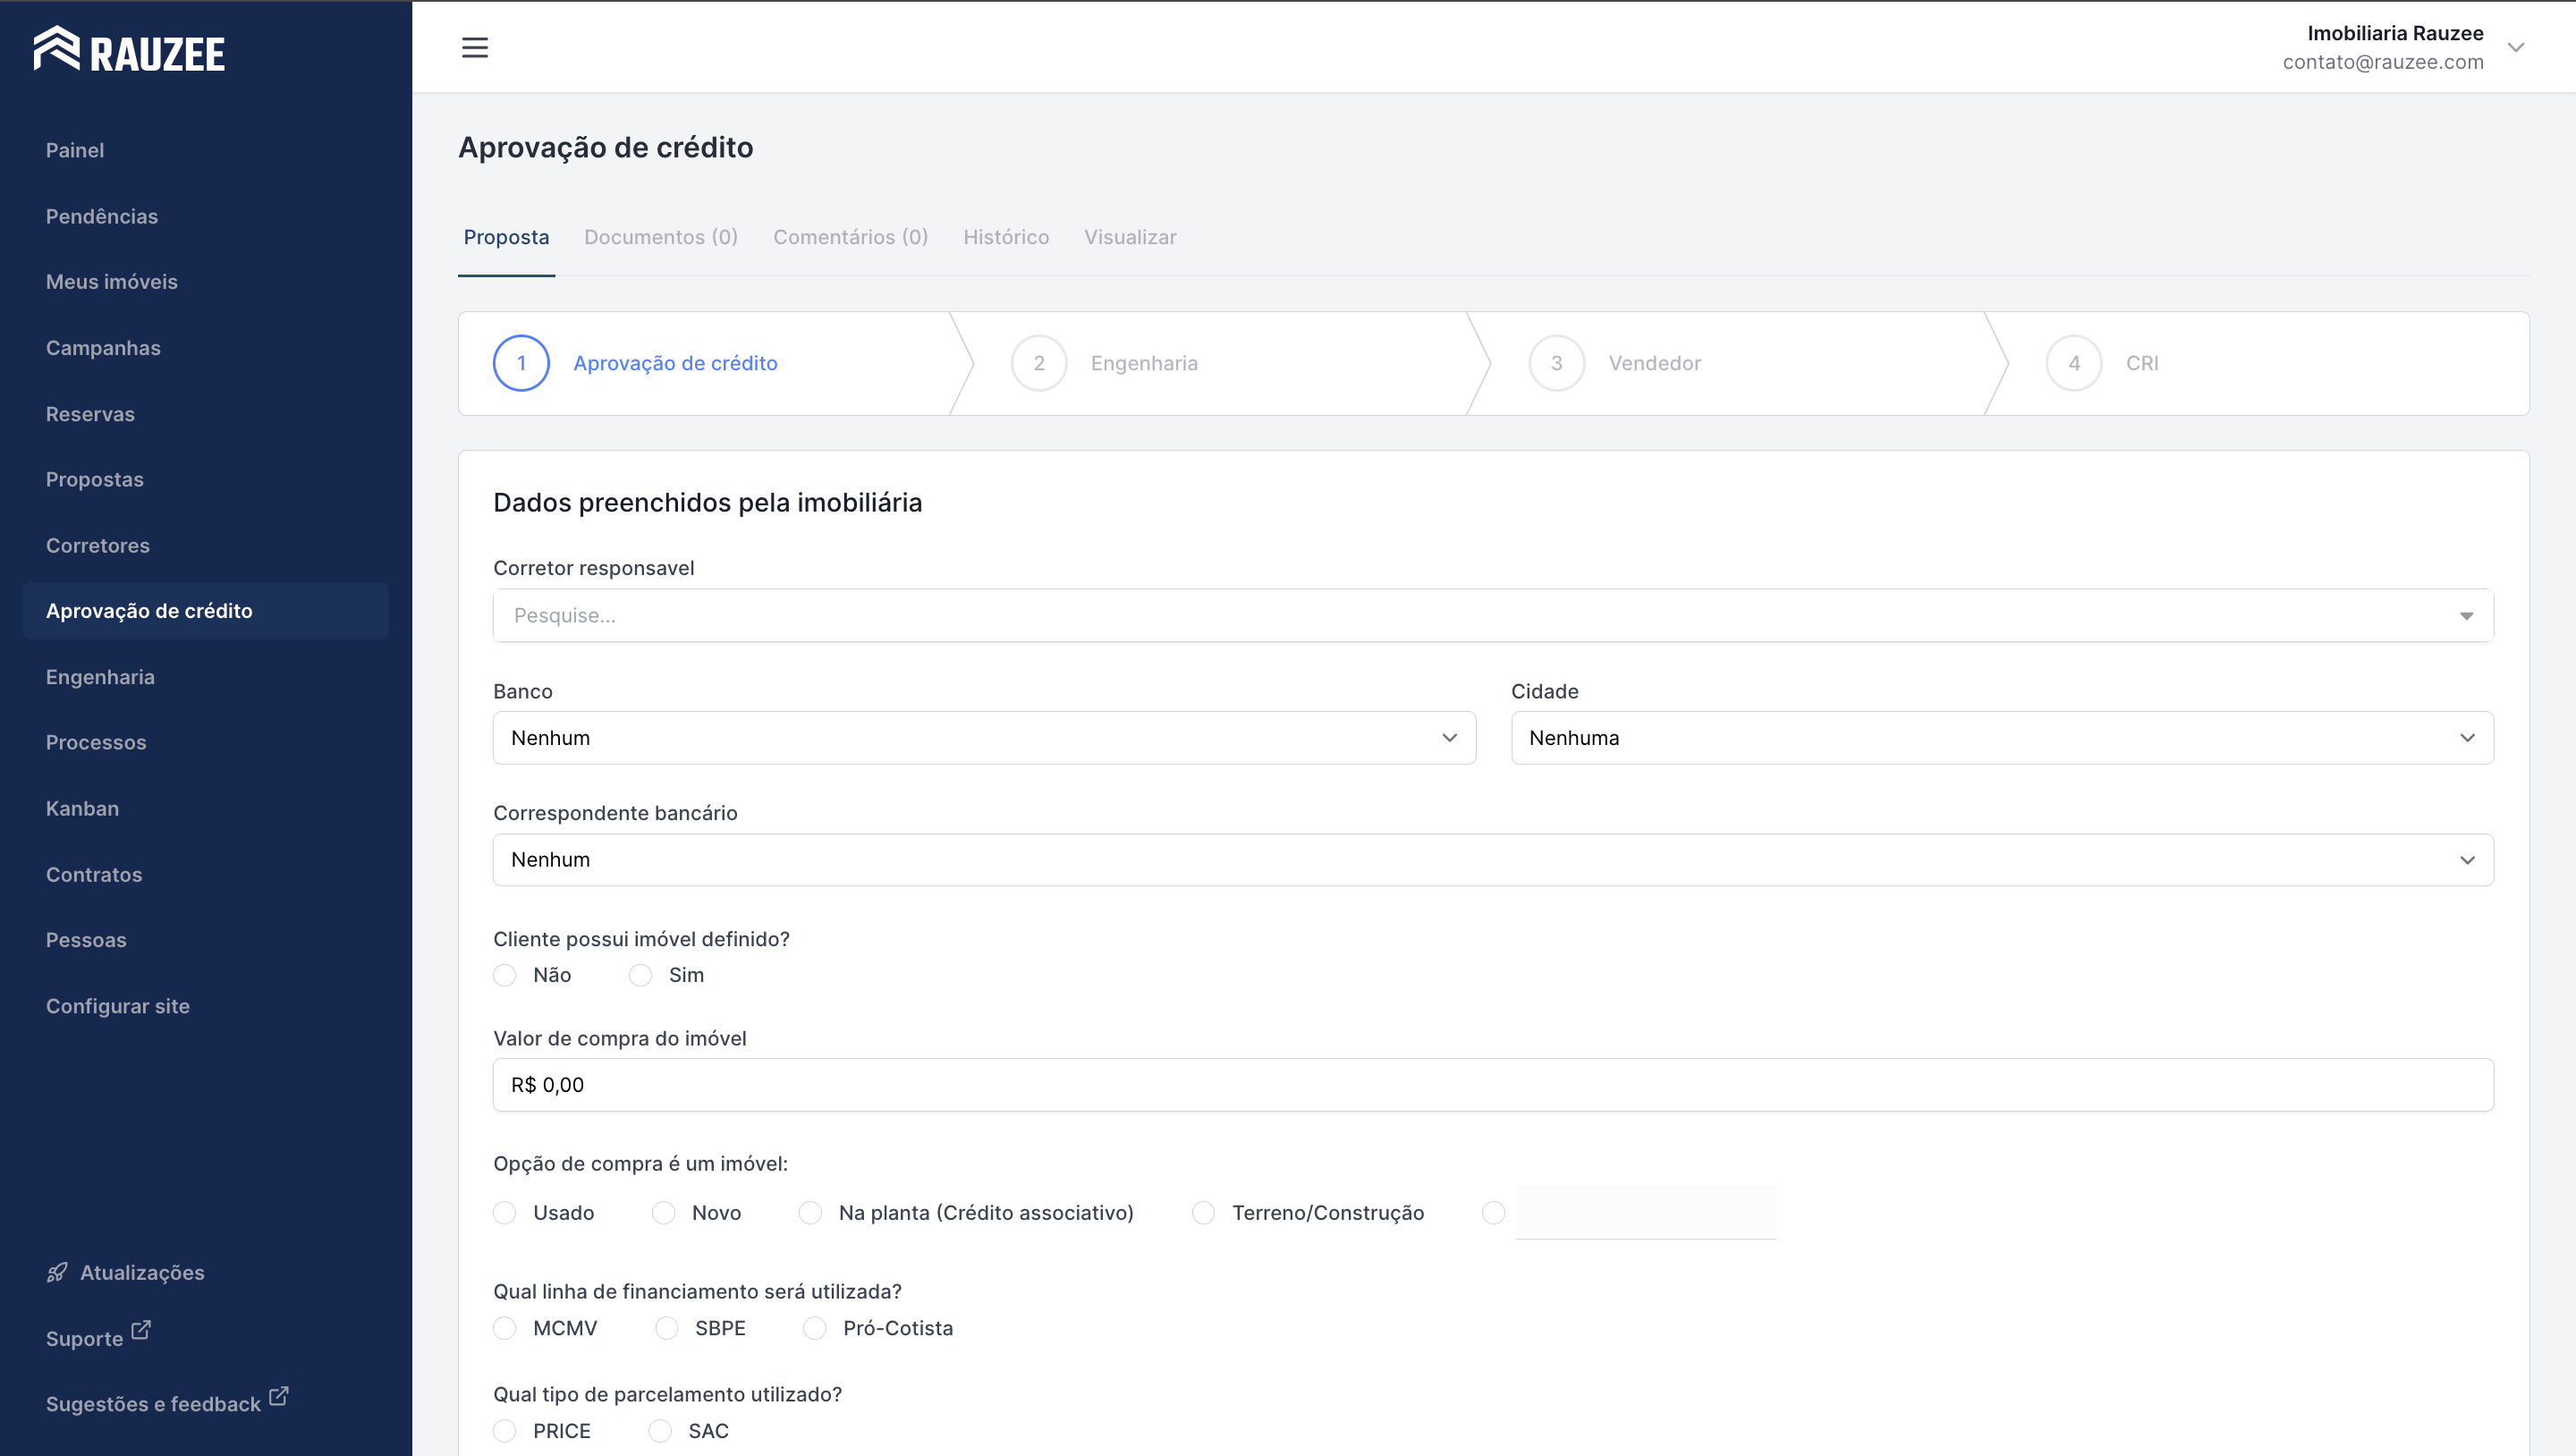The image size is (2576, 1456).
Task: Open the Suporte link
Action: 84,1338
